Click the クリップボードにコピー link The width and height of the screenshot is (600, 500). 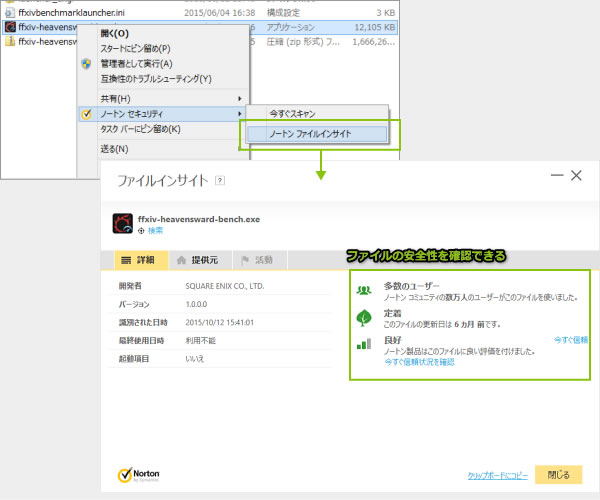point(497,476)
